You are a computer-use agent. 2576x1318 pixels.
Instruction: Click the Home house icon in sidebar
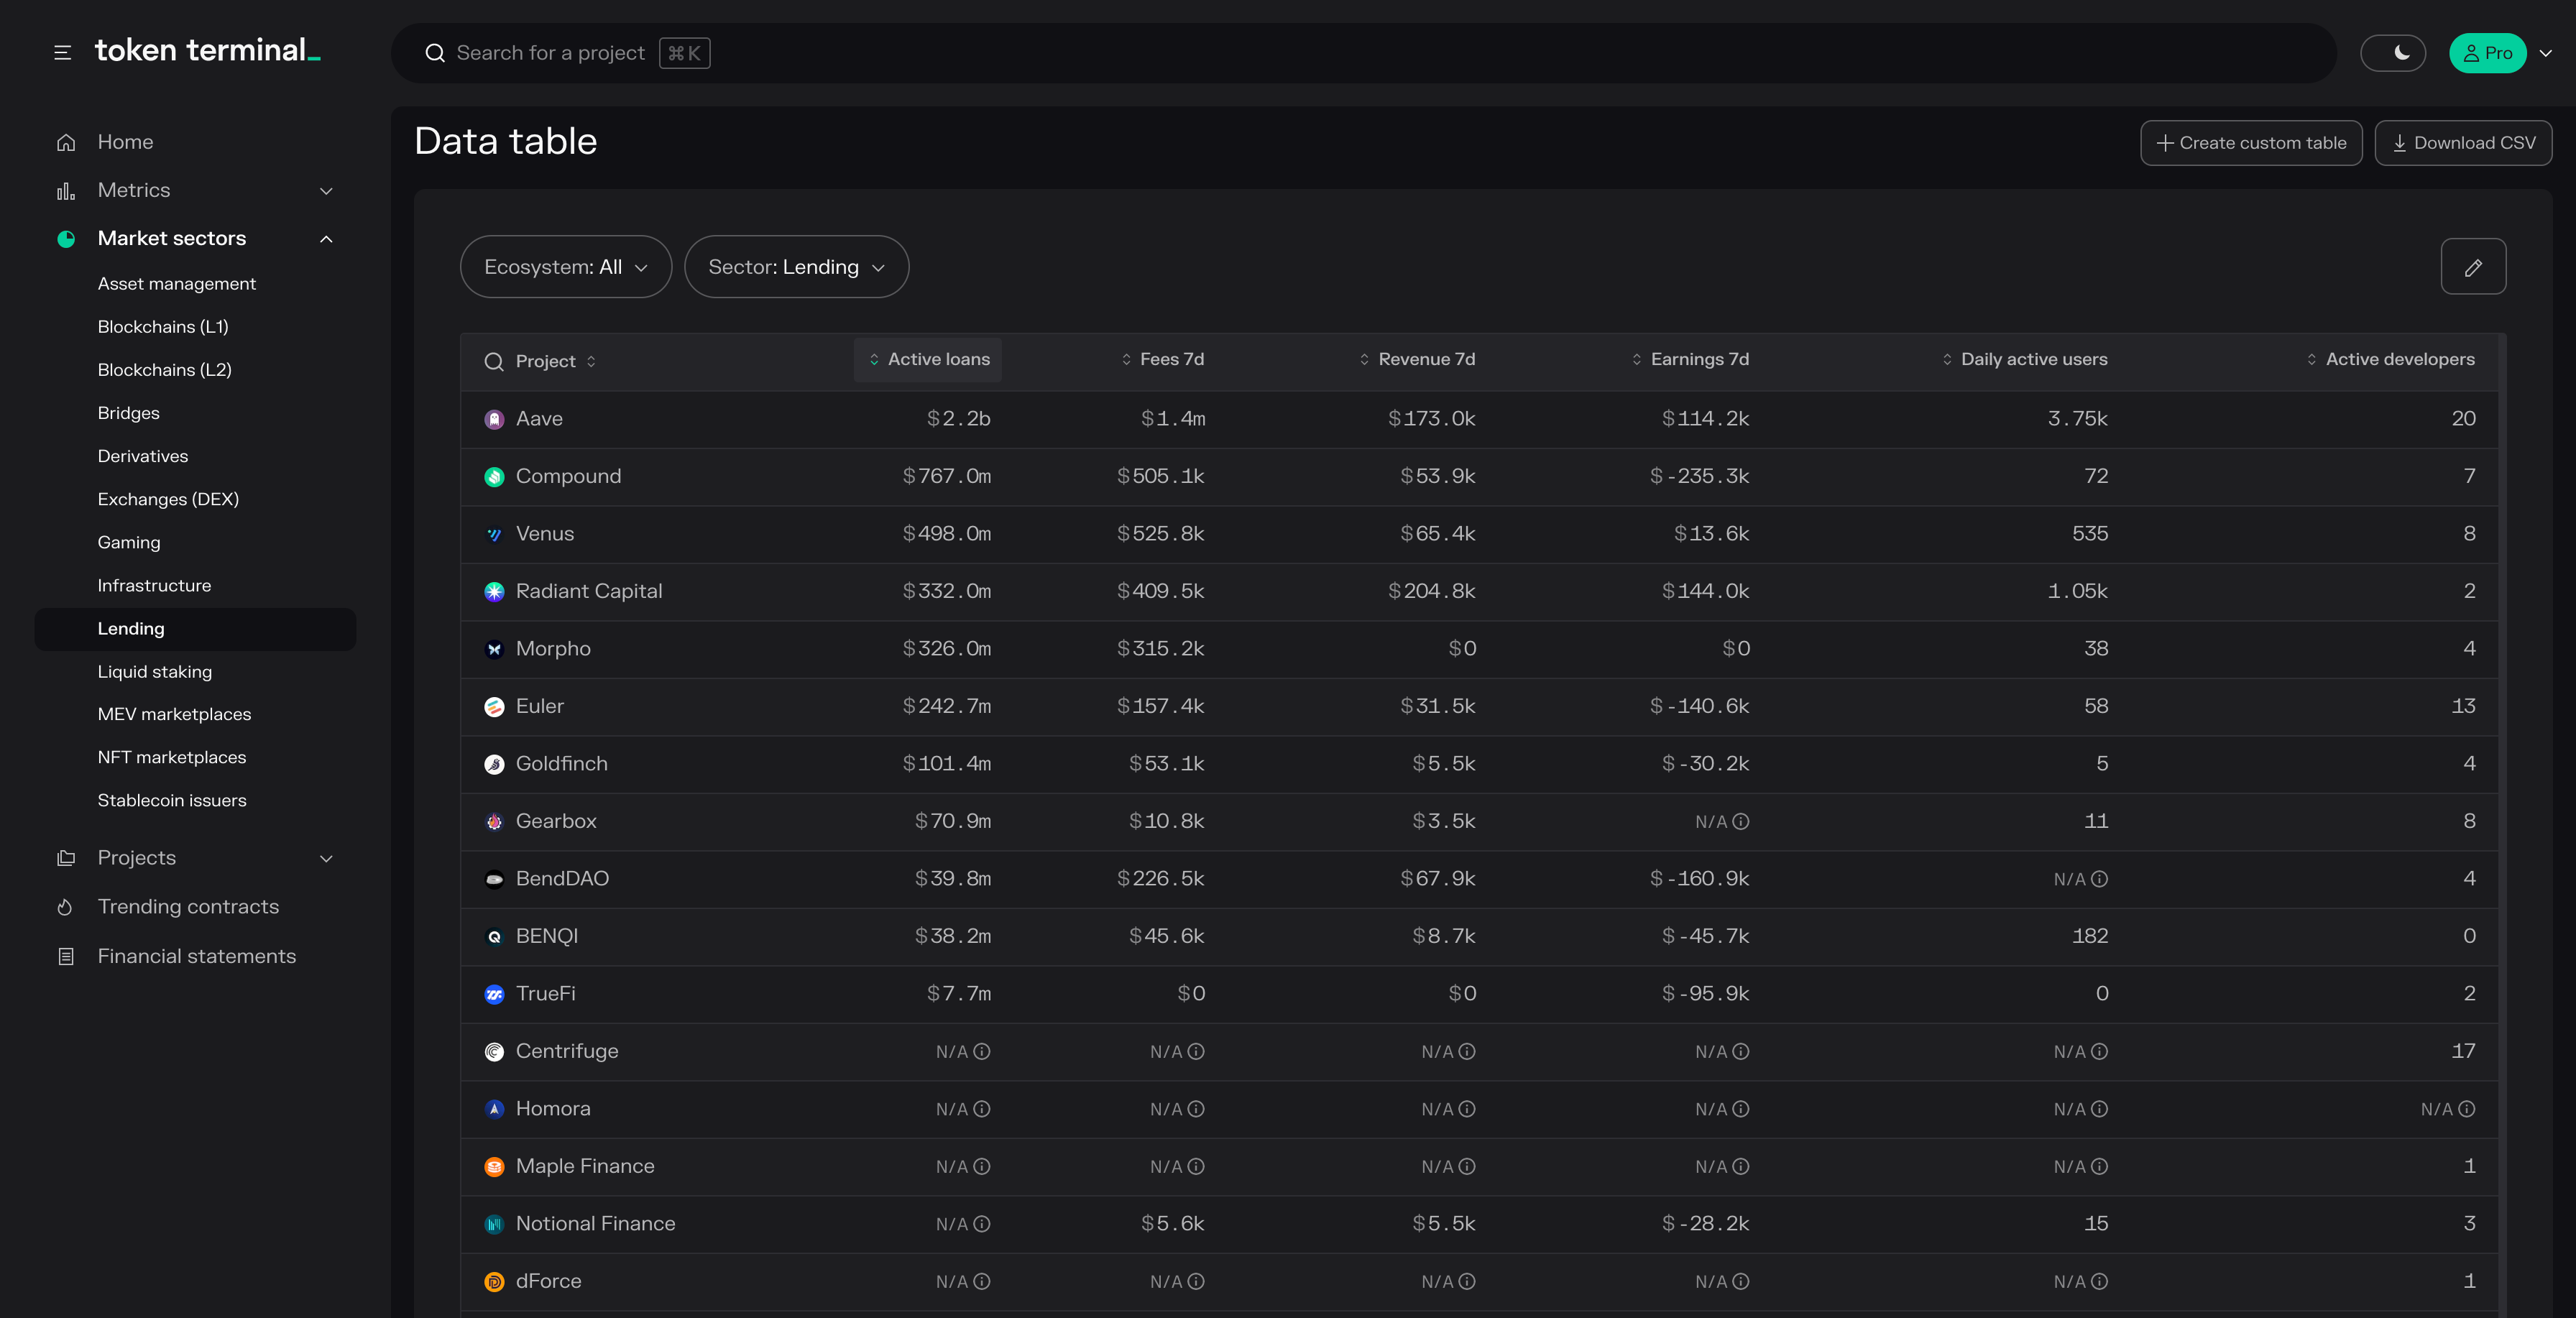click(66, 142)
